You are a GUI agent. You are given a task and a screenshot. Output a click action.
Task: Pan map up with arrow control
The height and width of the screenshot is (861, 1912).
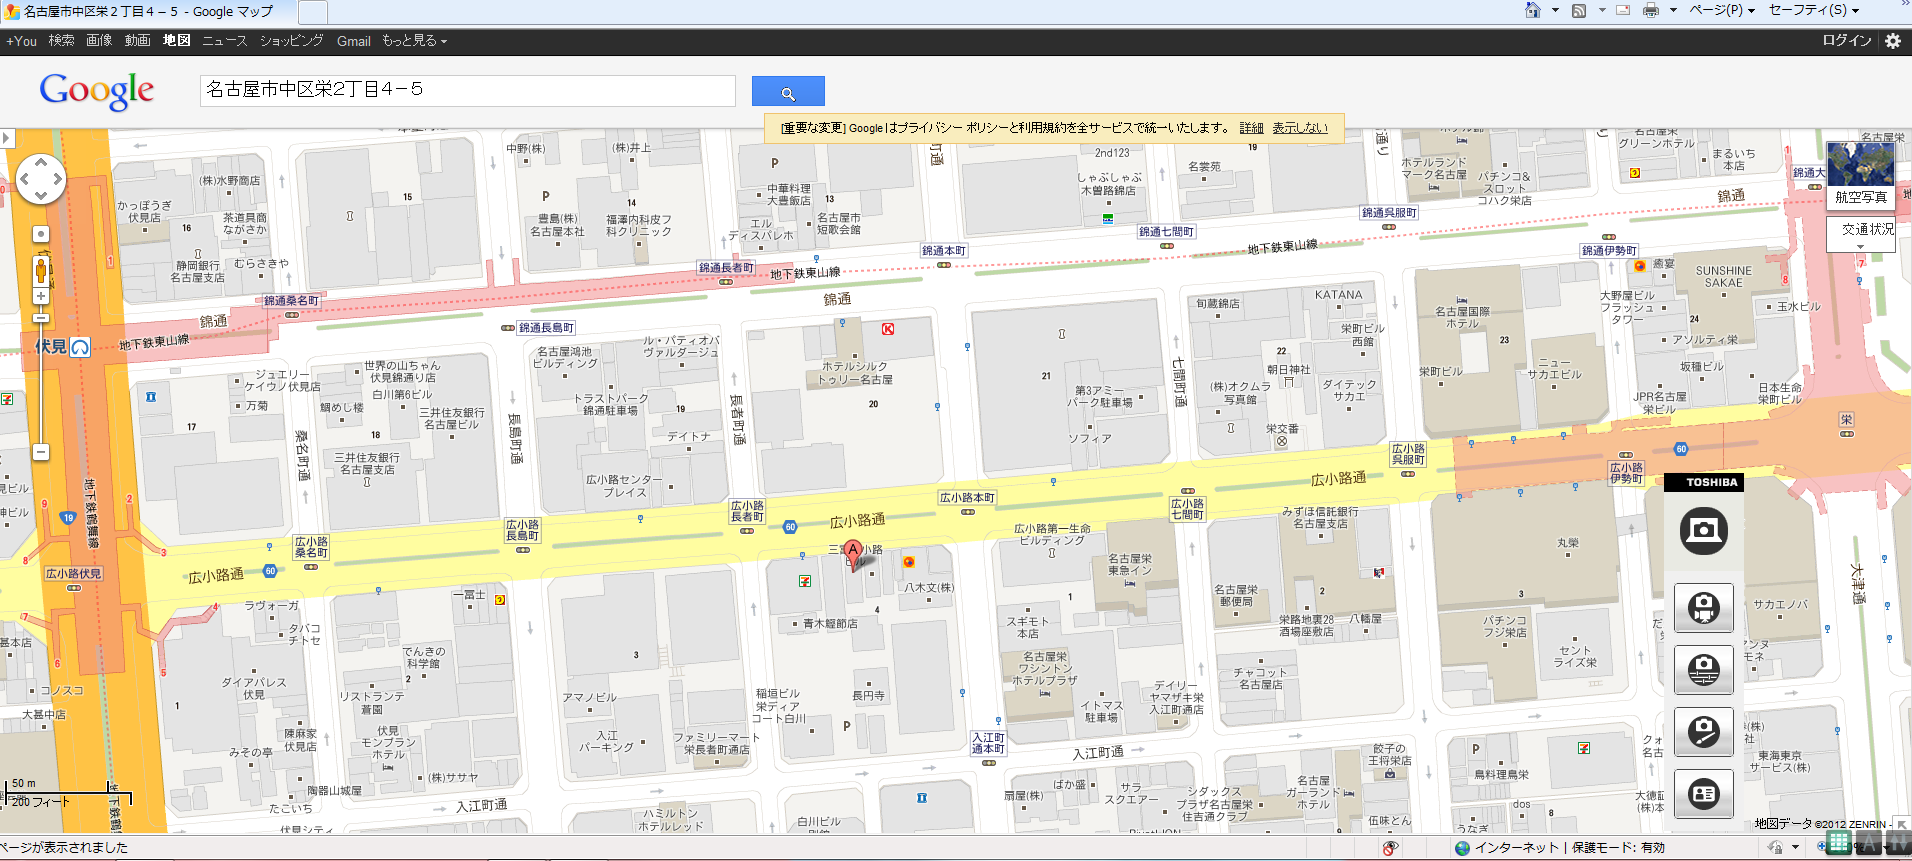point(41,162)
